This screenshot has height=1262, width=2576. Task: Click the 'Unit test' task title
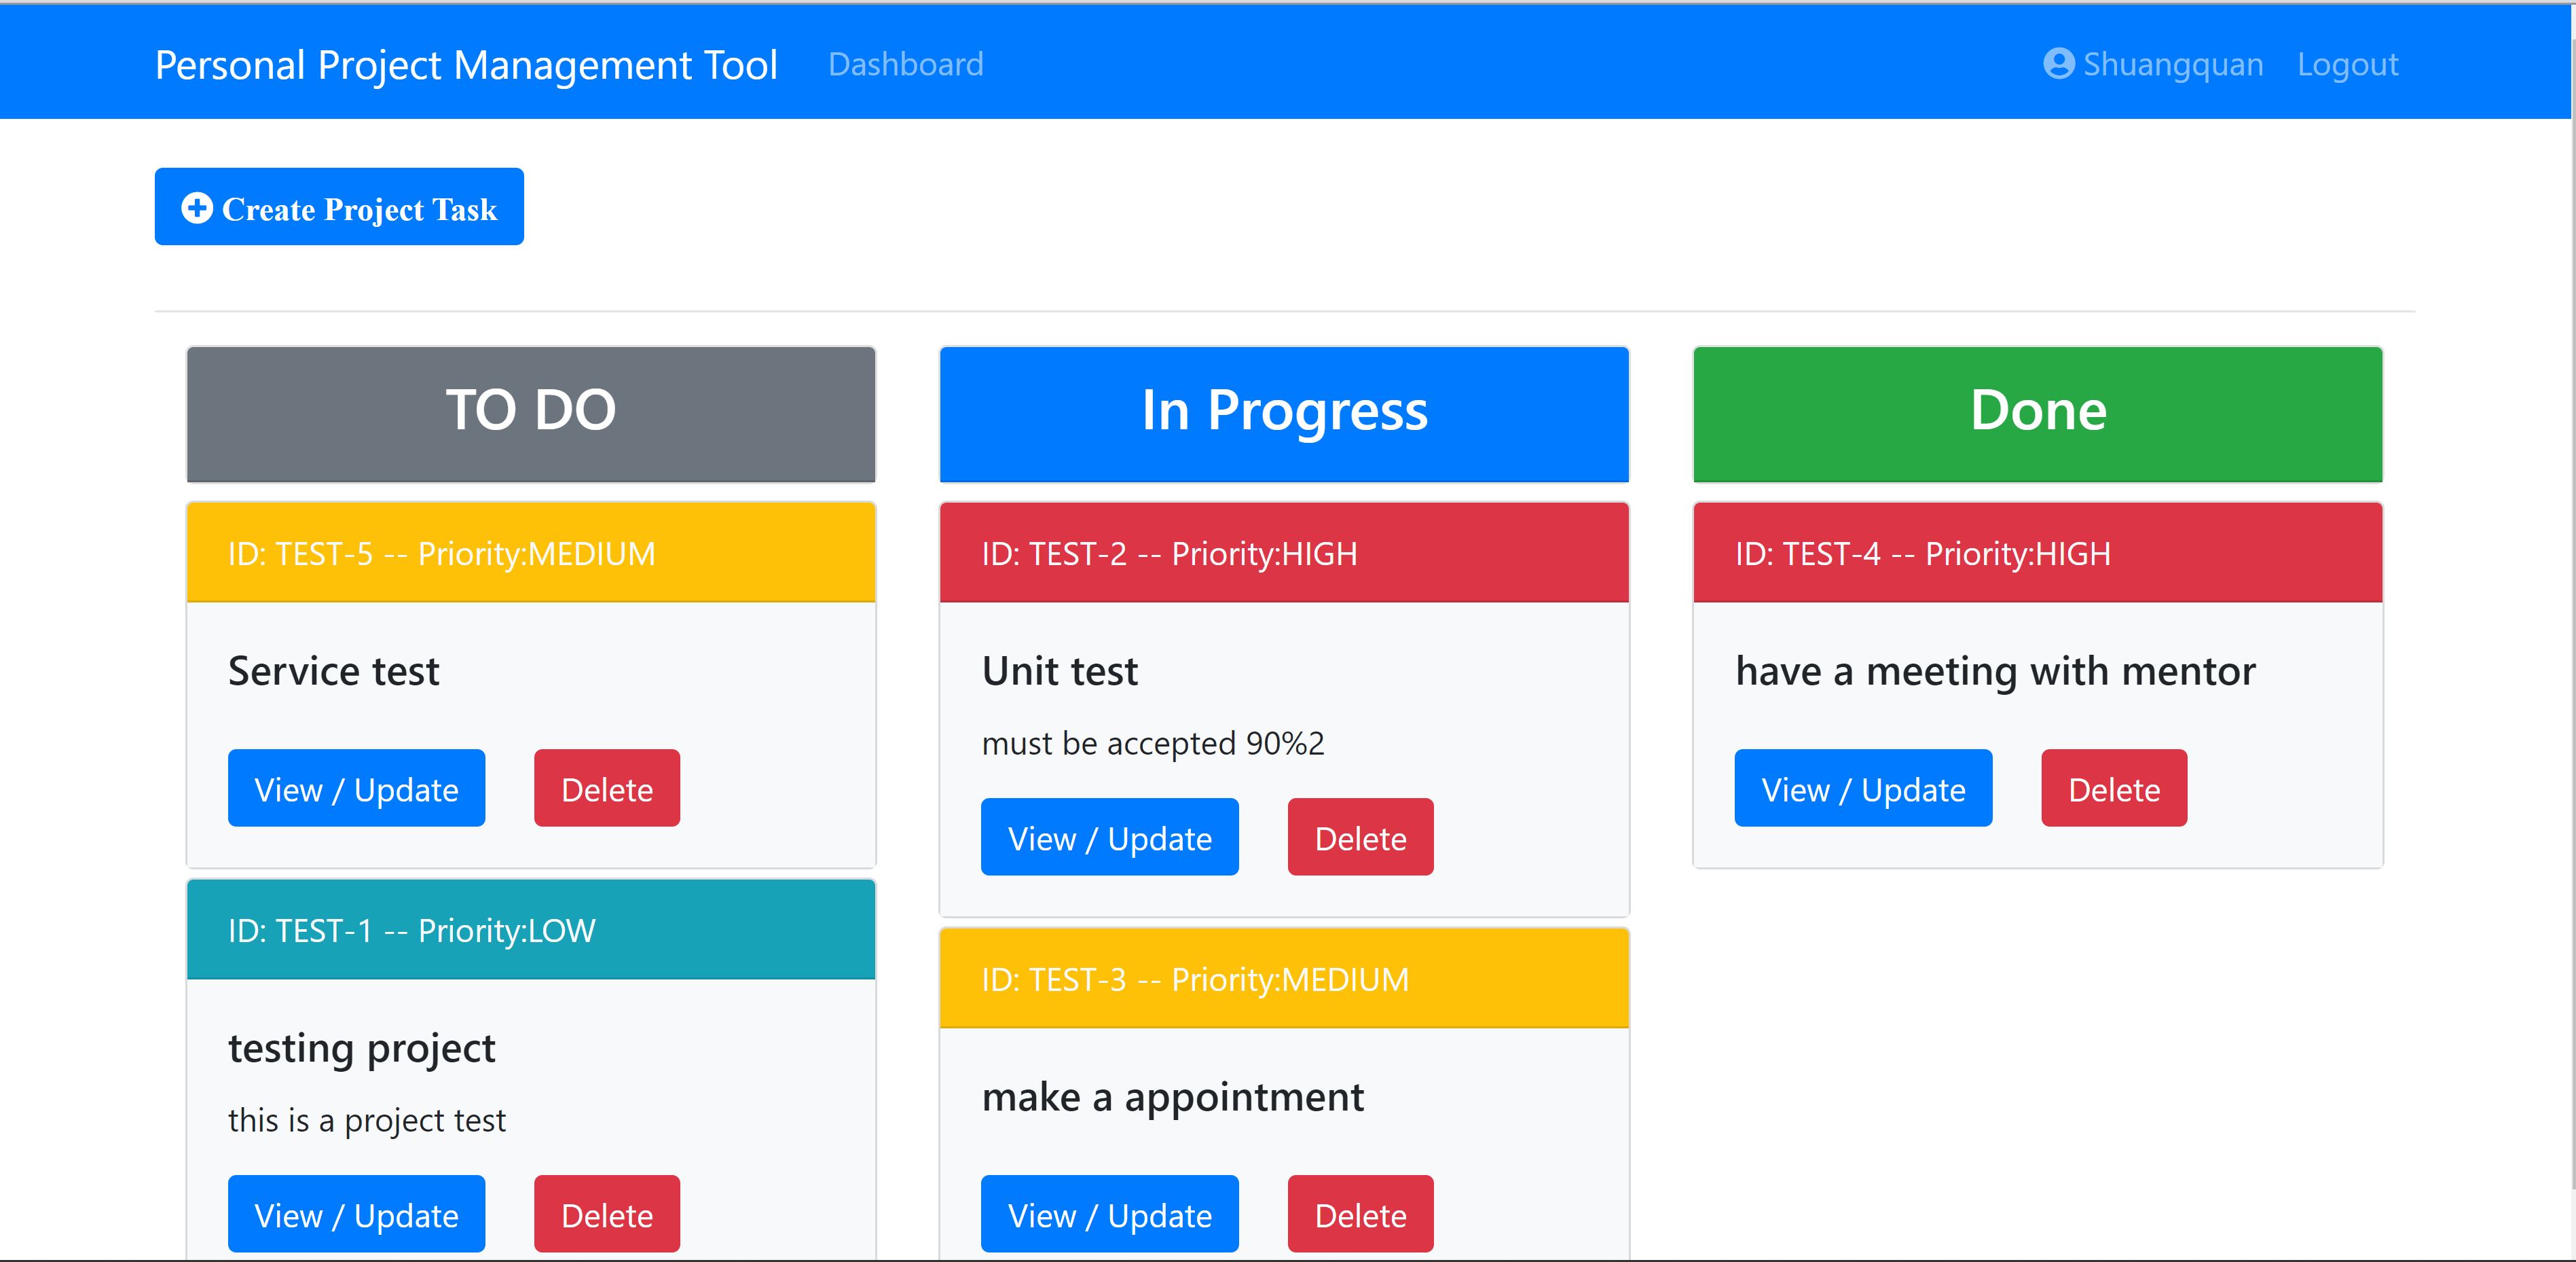[x=1060, y=670]
